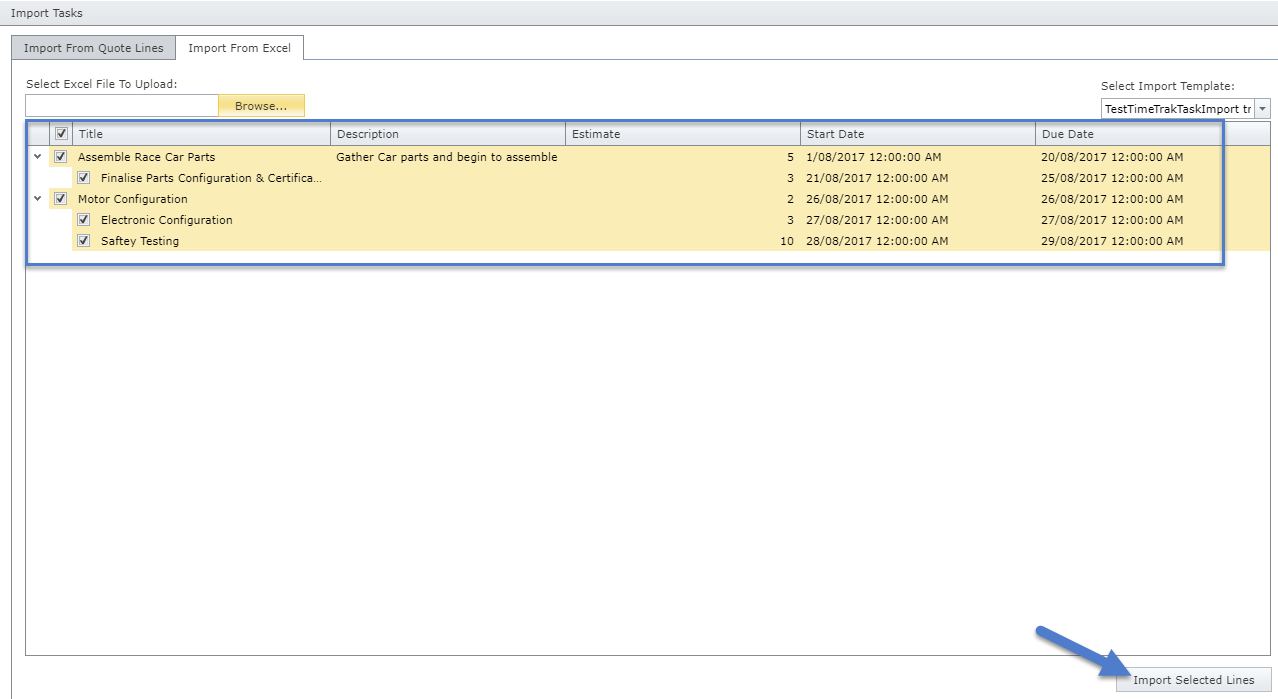Sort by the Due Date column header

(x=1126, y=134)
